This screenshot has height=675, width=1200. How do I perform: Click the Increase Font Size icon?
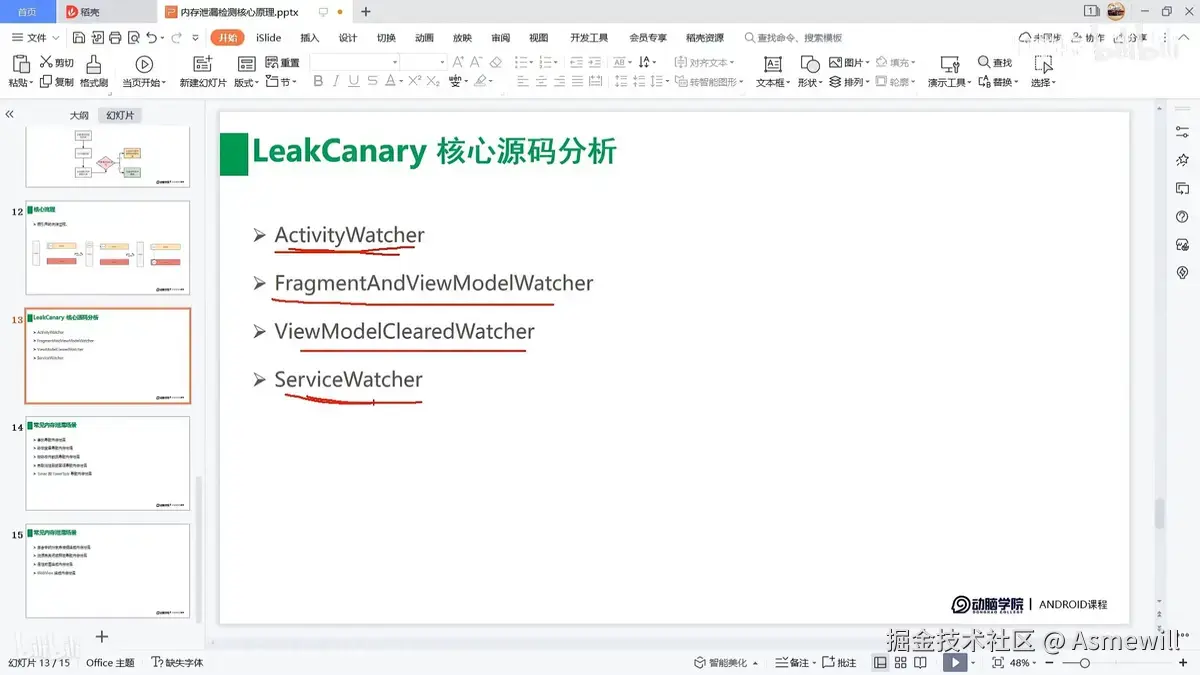tap(458, 62)
